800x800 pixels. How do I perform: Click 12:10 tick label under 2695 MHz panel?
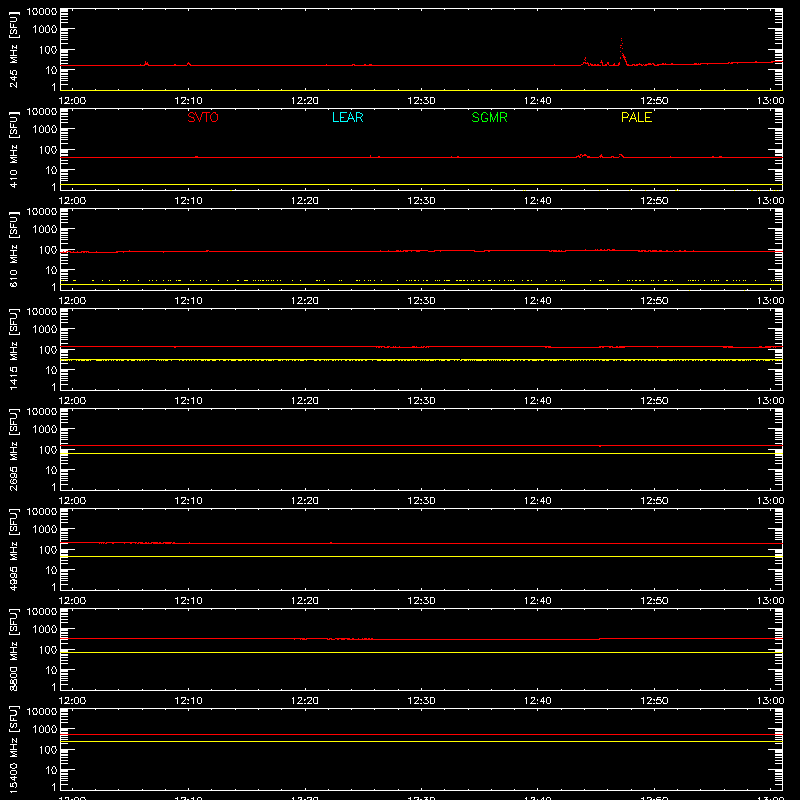click(188, 501)
